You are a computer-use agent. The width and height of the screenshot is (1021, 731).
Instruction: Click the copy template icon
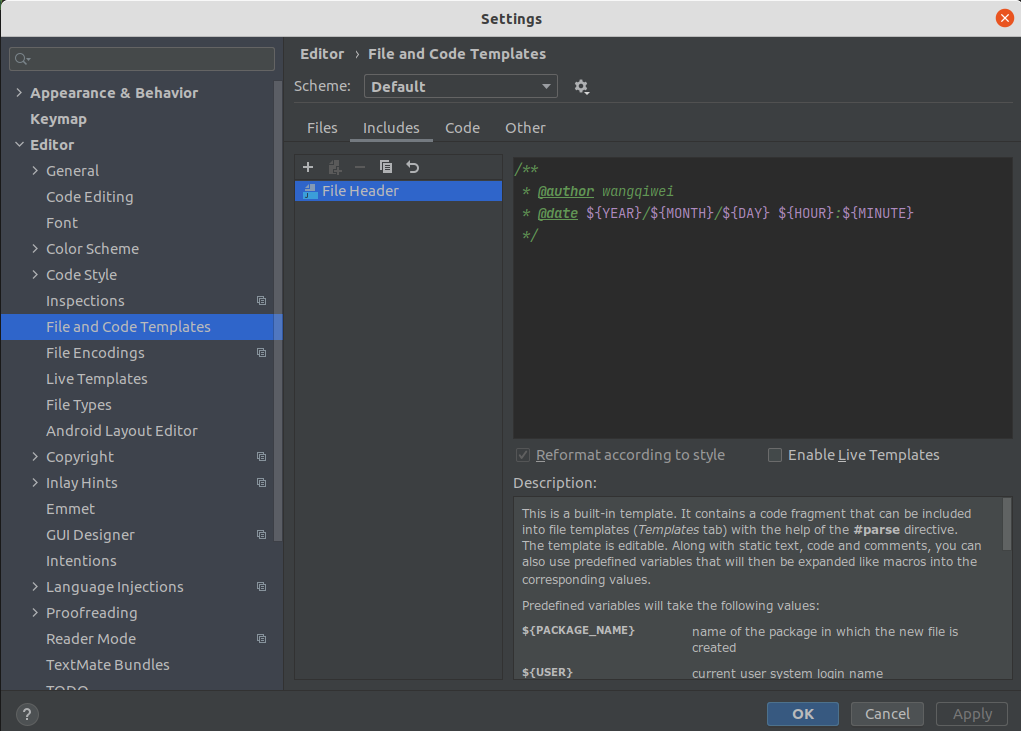tap(386, 167)
